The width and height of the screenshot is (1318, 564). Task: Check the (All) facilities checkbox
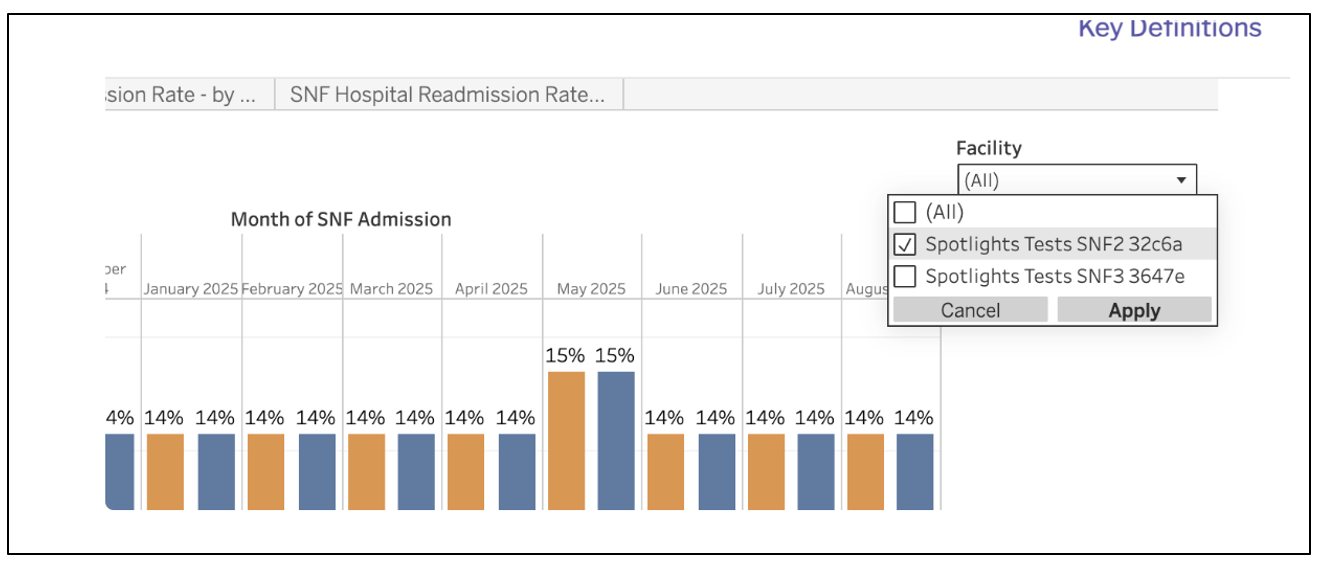[904, 212]
